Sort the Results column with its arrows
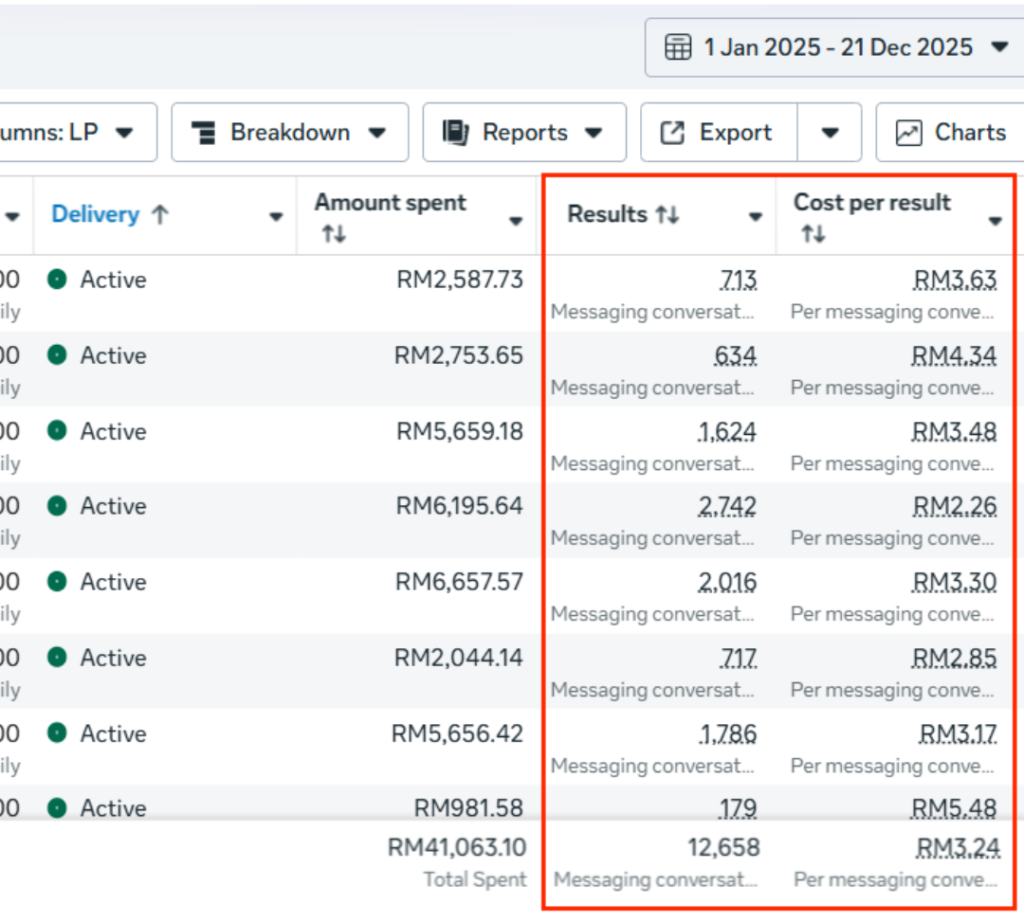The height and width of the screenshot is (923, 1024). coord(667,214)
